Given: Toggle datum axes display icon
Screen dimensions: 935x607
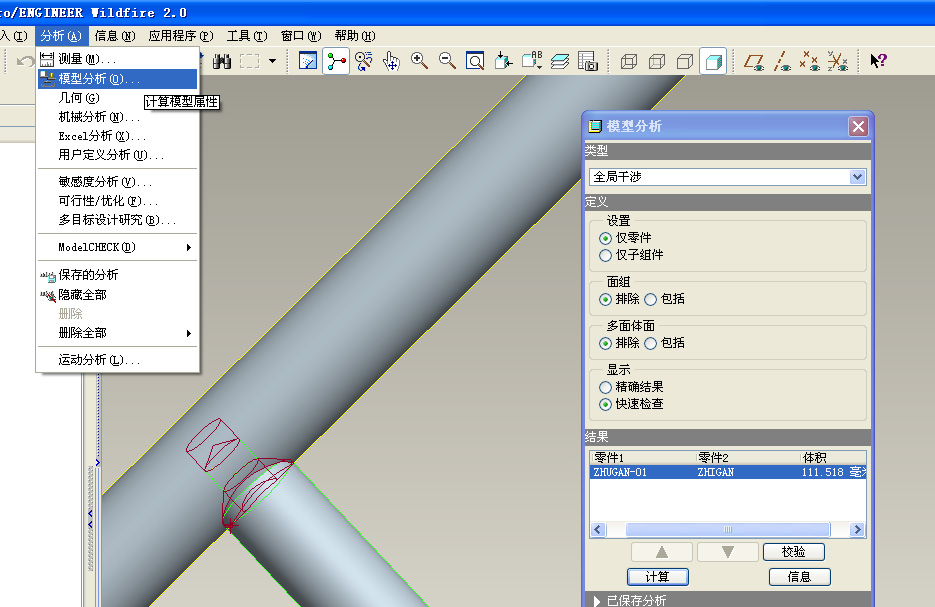Looking at the screenshot, I should point(782,61).
